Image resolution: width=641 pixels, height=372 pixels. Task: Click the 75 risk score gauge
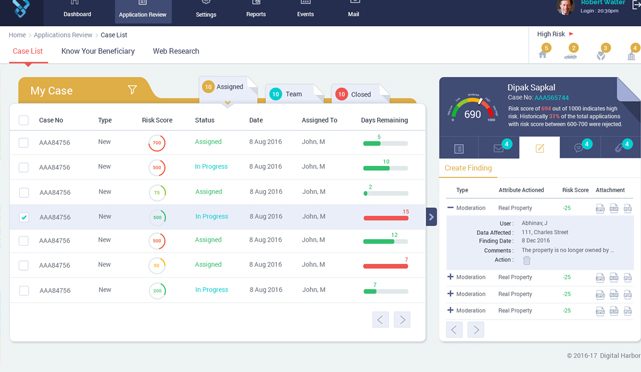pos(157,193)
